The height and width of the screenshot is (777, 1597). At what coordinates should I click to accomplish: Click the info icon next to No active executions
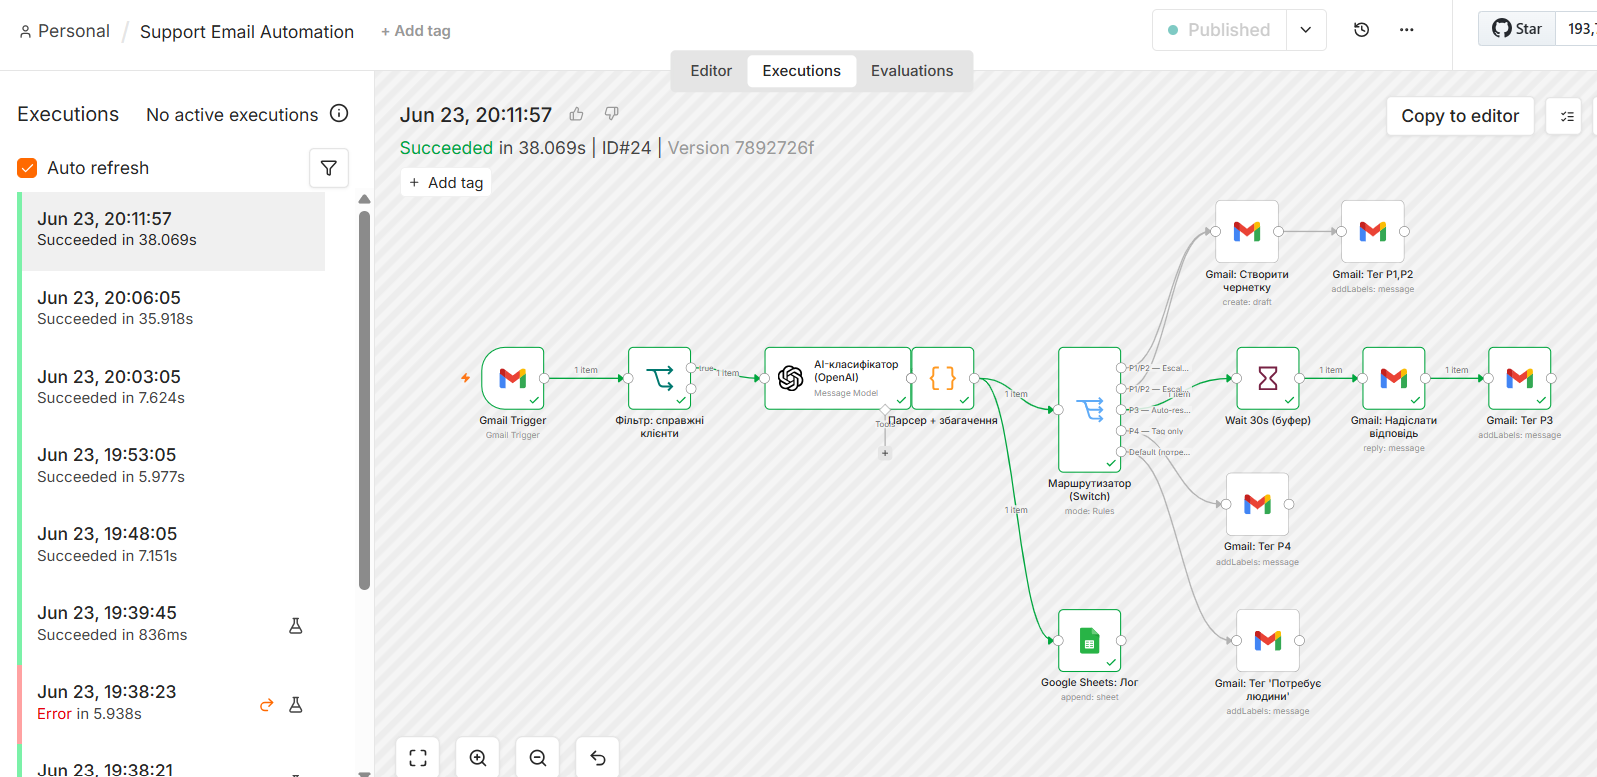[x=339, y=114]
